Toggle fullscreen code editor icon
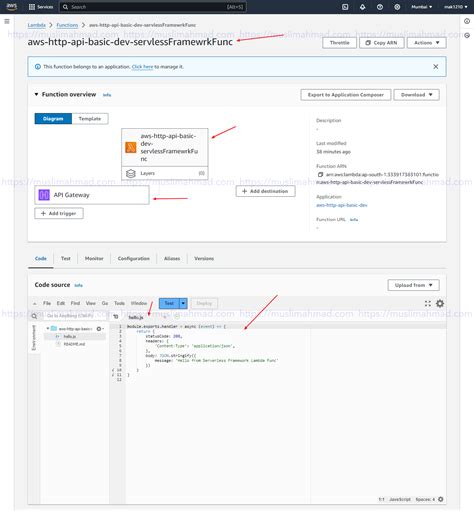This screenshot has height=511, width=474. pos(428,303)
